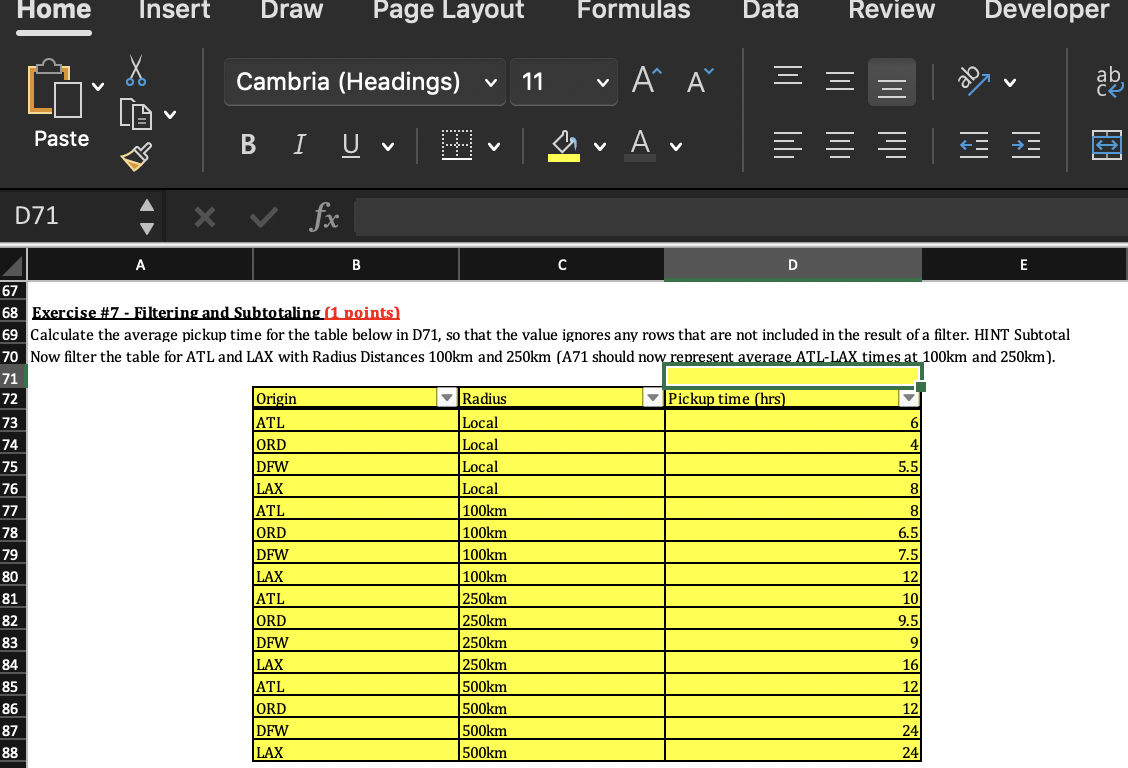This screenshot has width=1128, height=768.
Task: Open the Origin column filter dropdown
Action: 447,397
